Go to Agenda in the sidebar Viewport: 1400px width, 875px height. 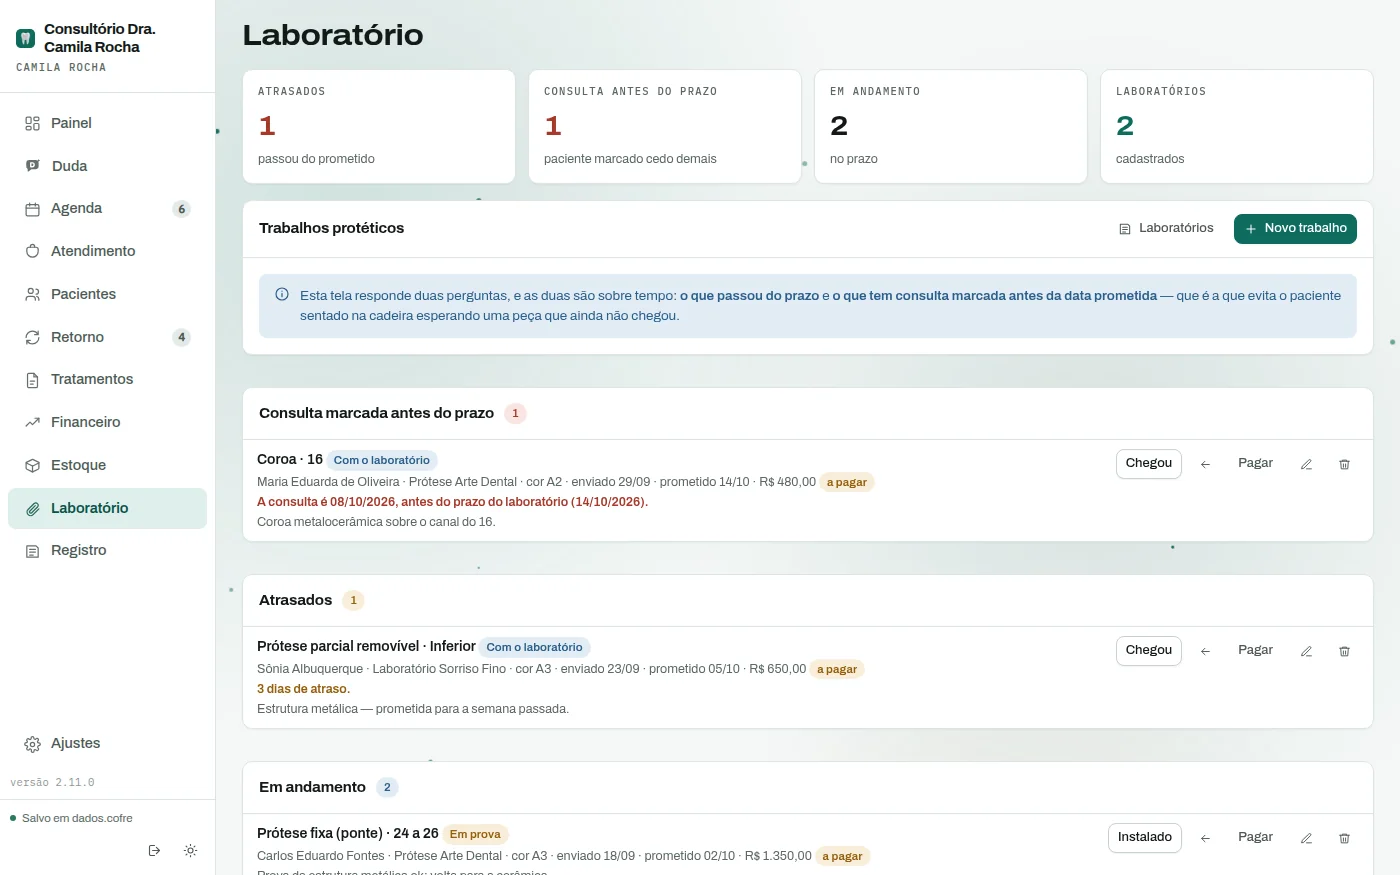coord(107,208)
